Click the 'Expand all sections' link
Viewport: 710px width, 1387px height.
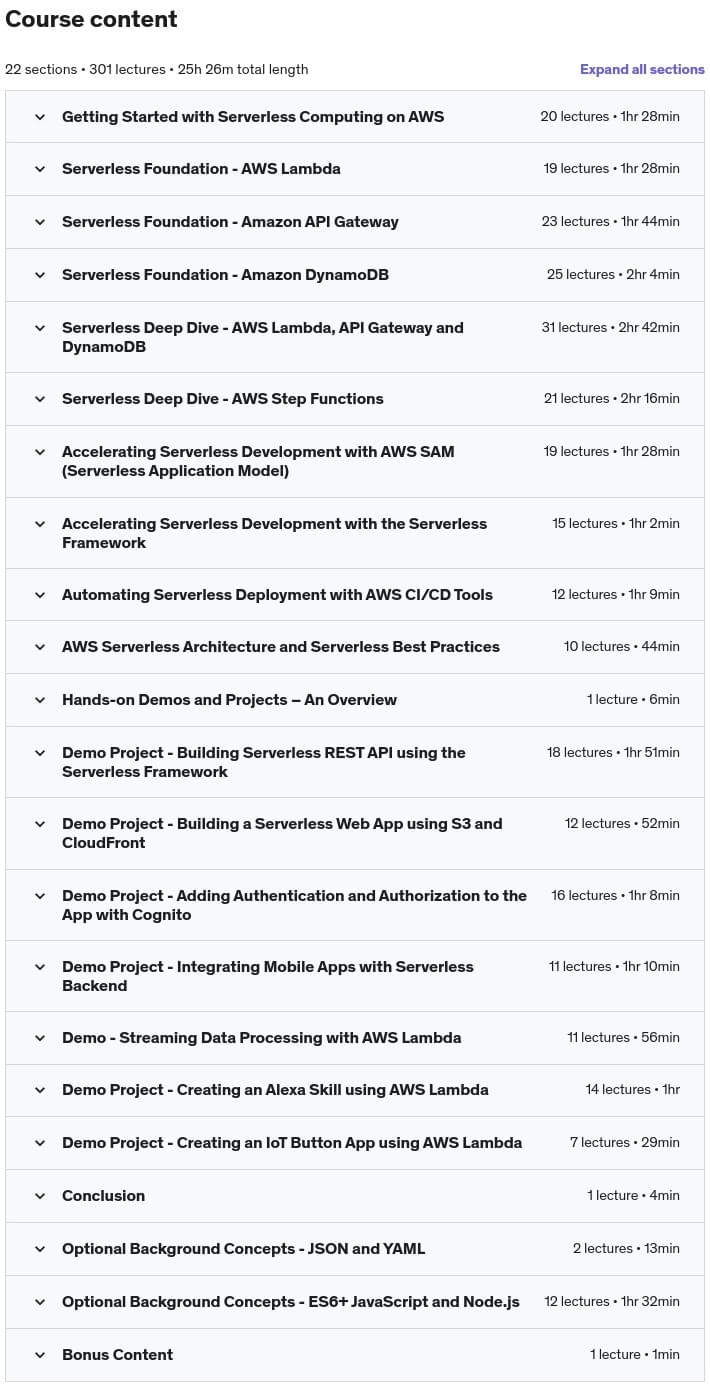(x=642, y=69)
